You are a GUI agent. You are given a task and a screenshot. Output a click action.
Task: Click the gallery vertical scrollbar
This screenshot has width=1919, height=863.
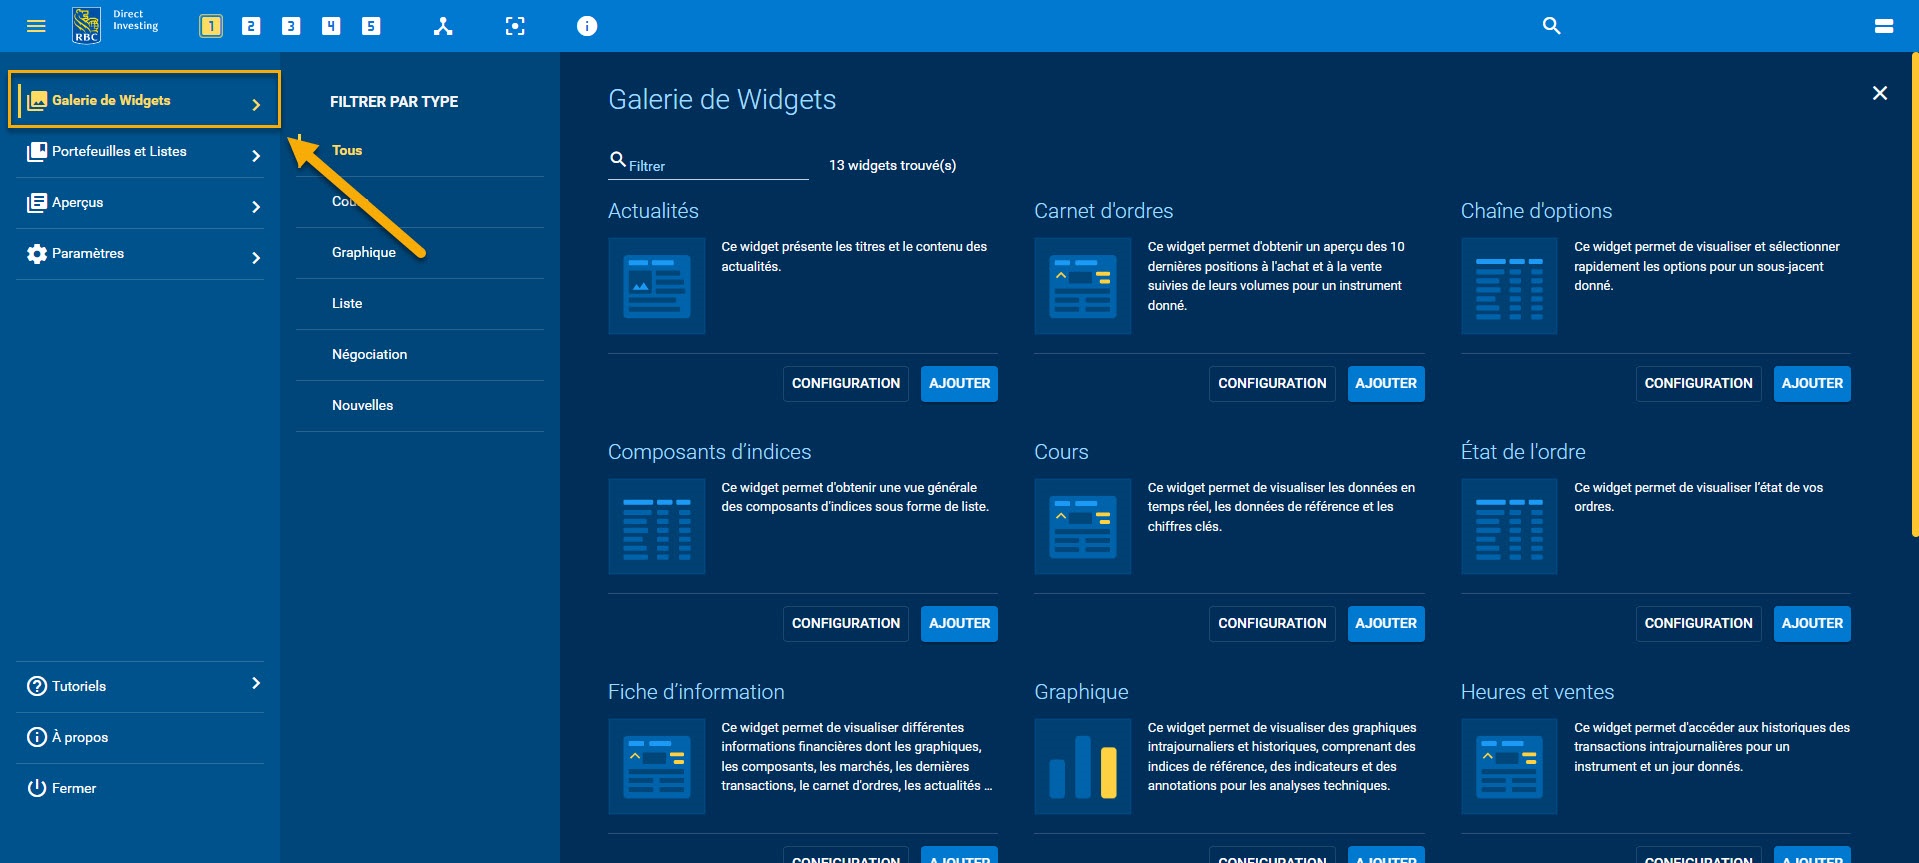(1914, 296)
